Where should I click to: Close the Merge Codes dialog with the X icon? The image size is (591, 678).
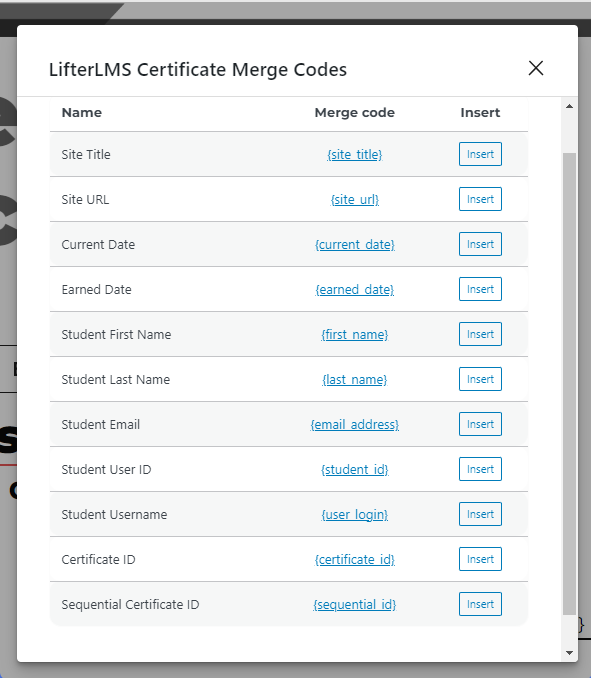pyautogui.click(x=536, y=68)
